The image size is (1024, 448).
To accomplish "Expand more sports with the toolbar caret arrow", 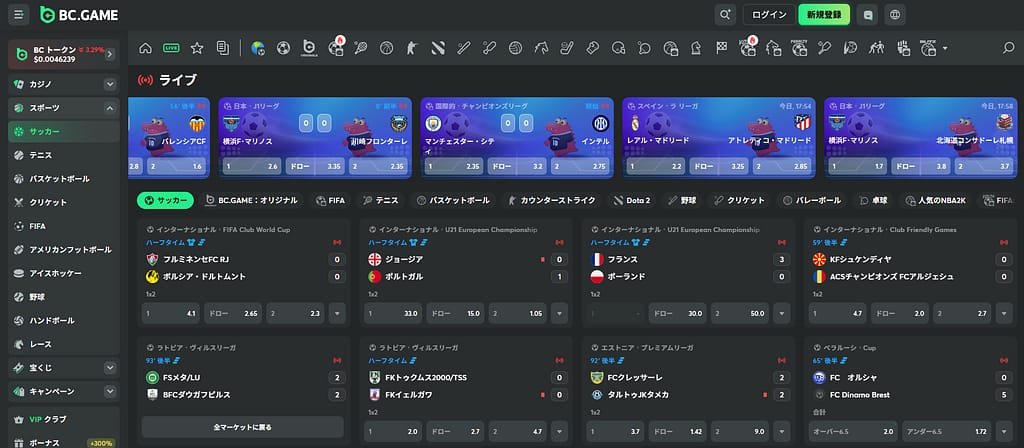I will [x=944, y=48].
